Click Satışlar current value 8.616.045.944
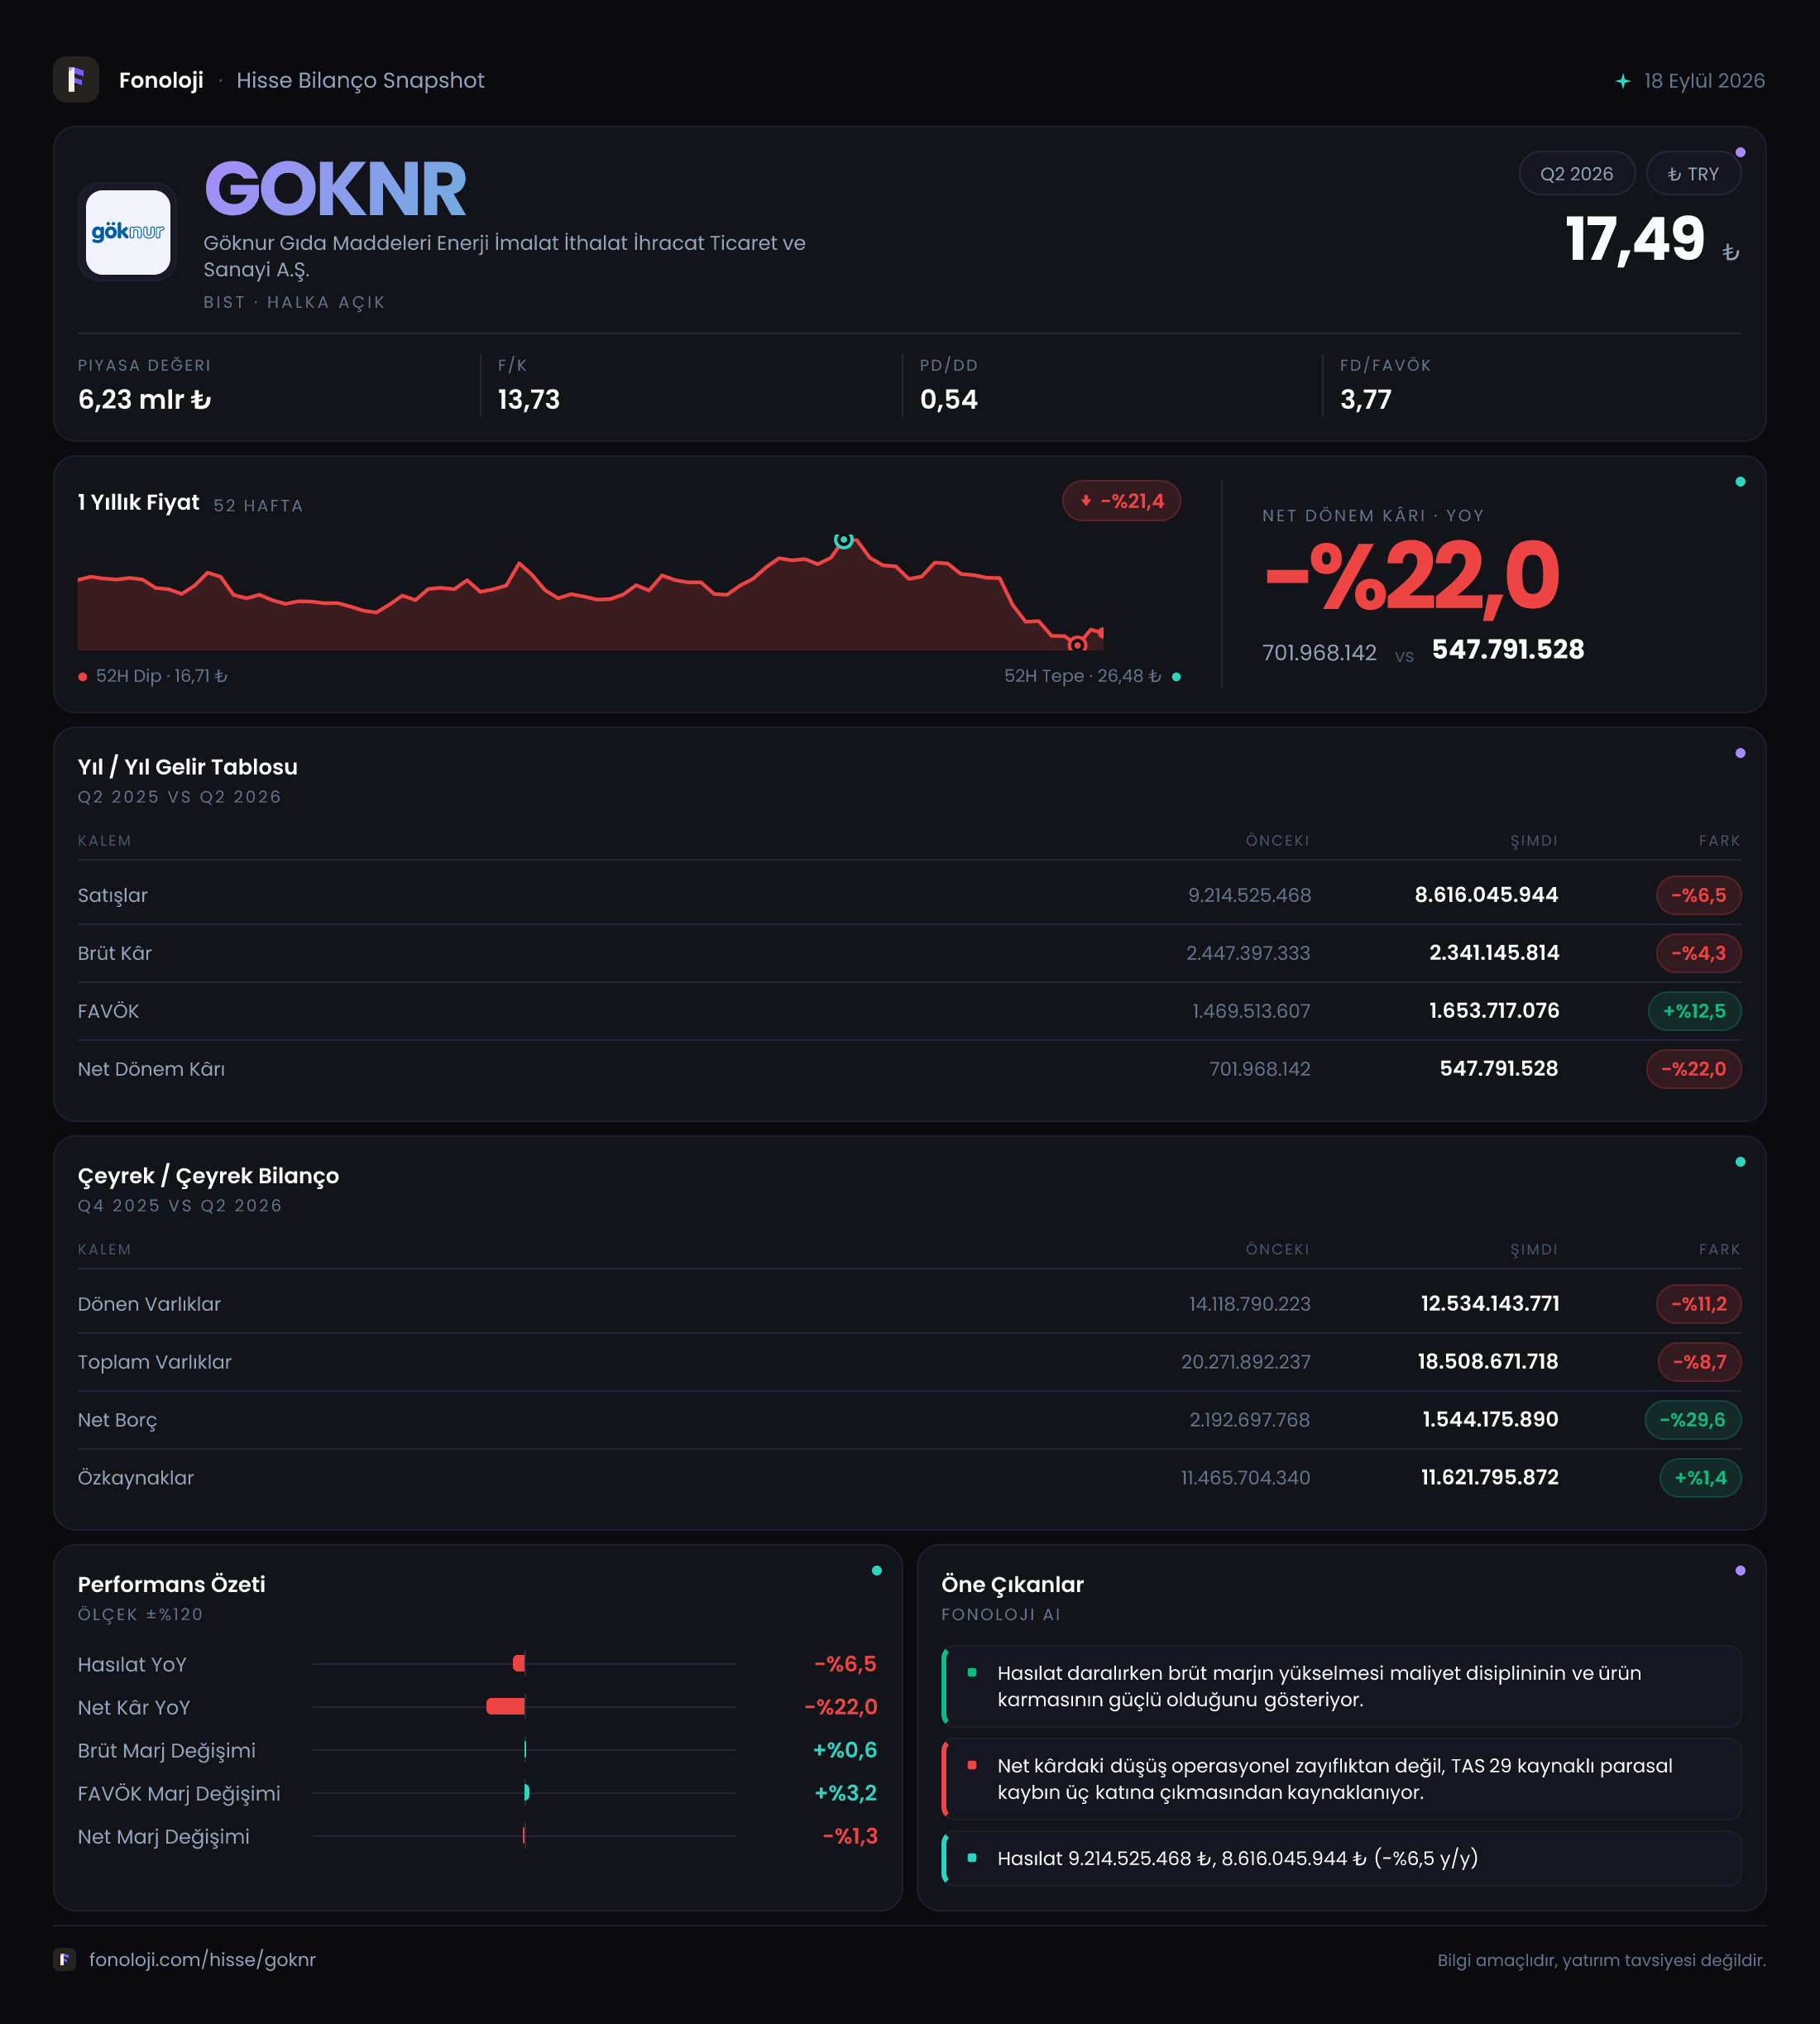The width and height of the screenshot is (1820, 2024). (1486, 895)
